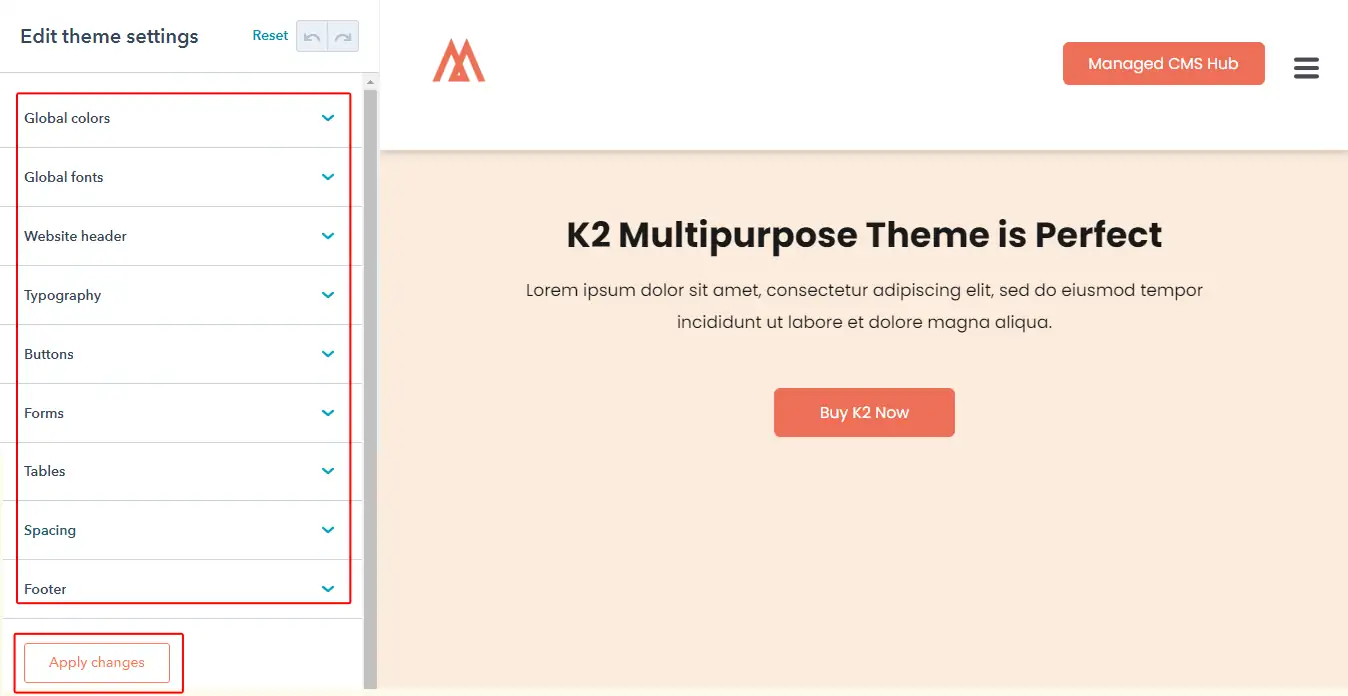Open the Buttons label
Image resolution: width=1348 pixels, height=696 pixels.
coord(49,354)
